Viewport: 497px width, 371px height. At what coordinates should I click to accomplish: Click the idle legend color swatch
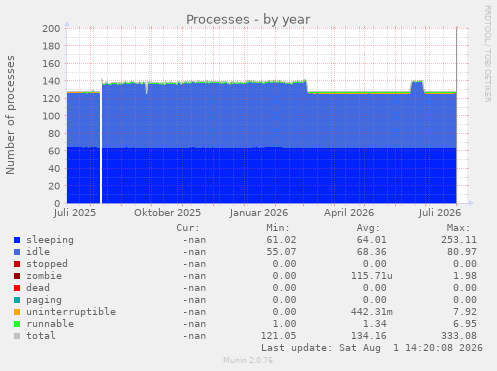pyautogui.click(x=17, y=252)
